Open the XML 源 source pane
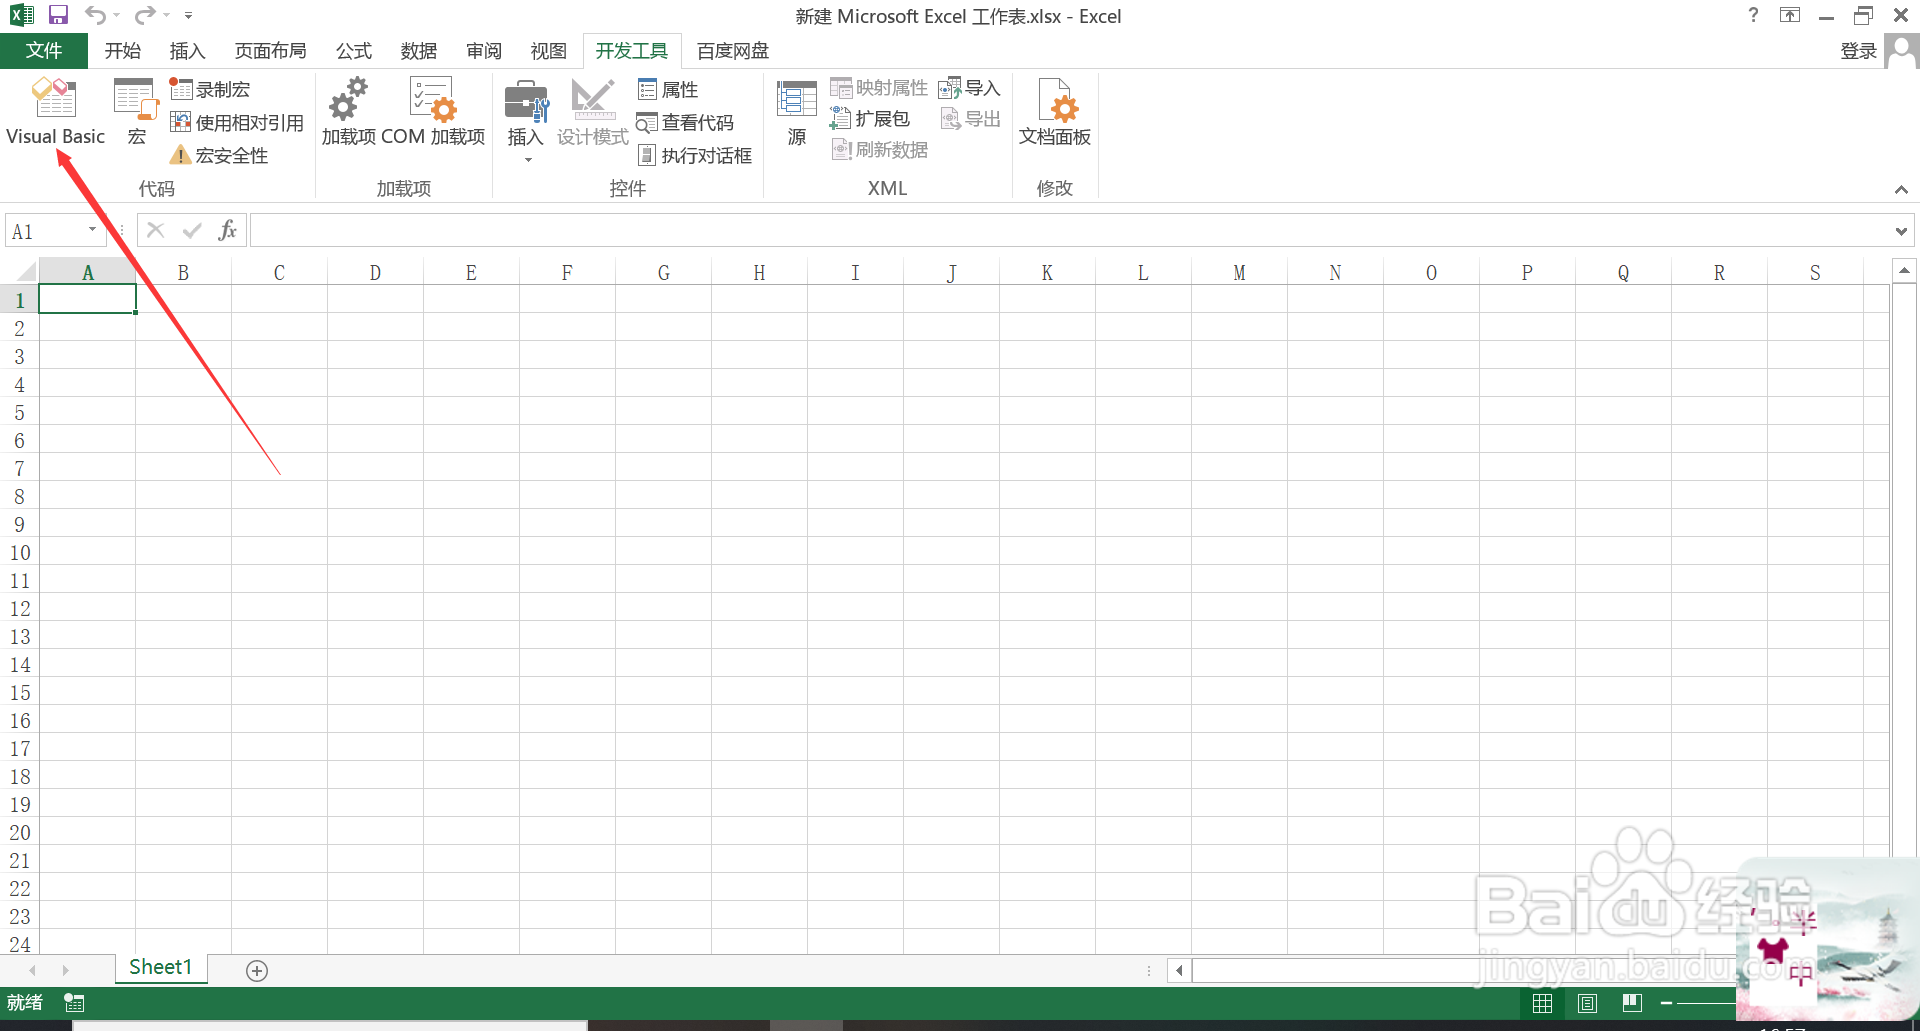Image resolution: width=1920 pixels, height=1031 pixels. [797, 113]
